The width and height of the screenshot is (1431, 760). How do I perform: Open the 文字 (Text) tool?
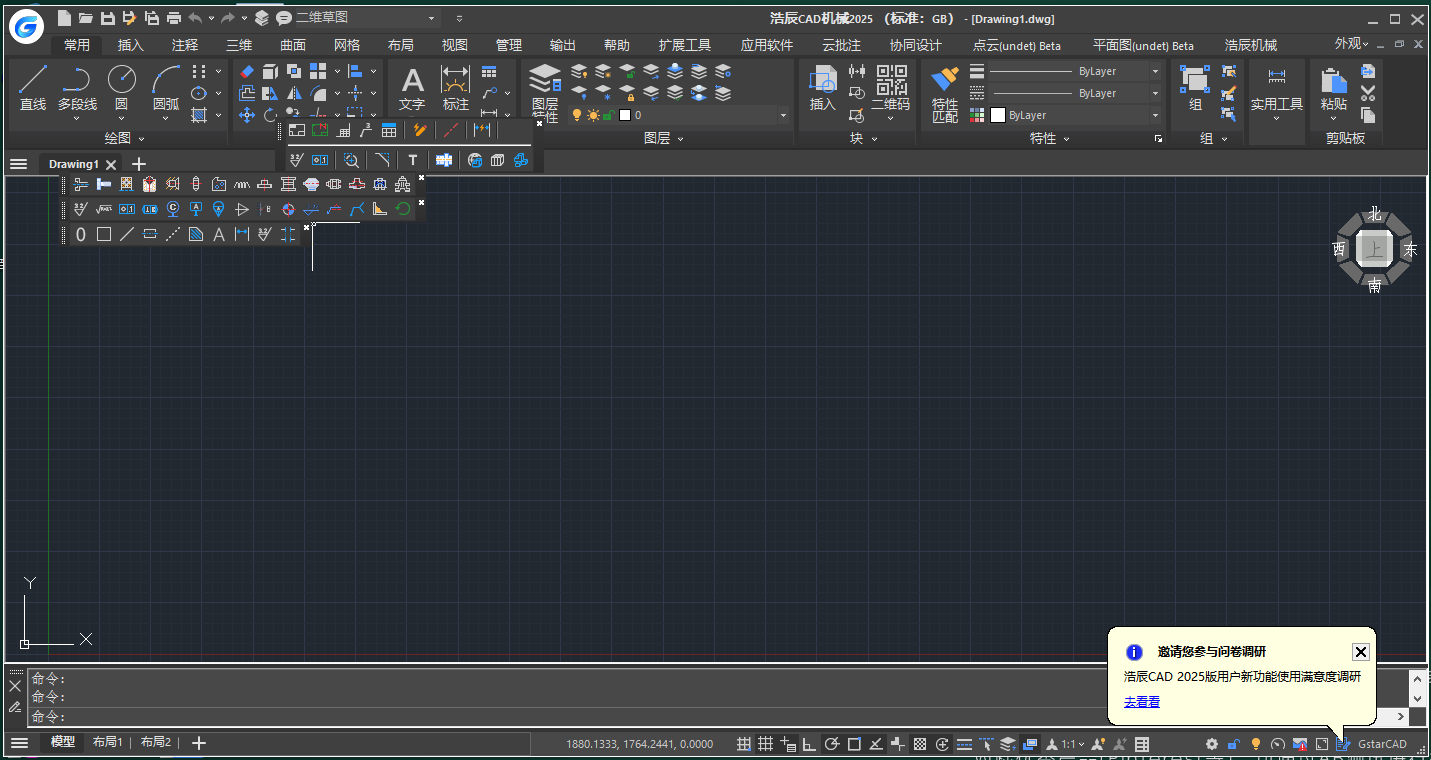(412, 87)
